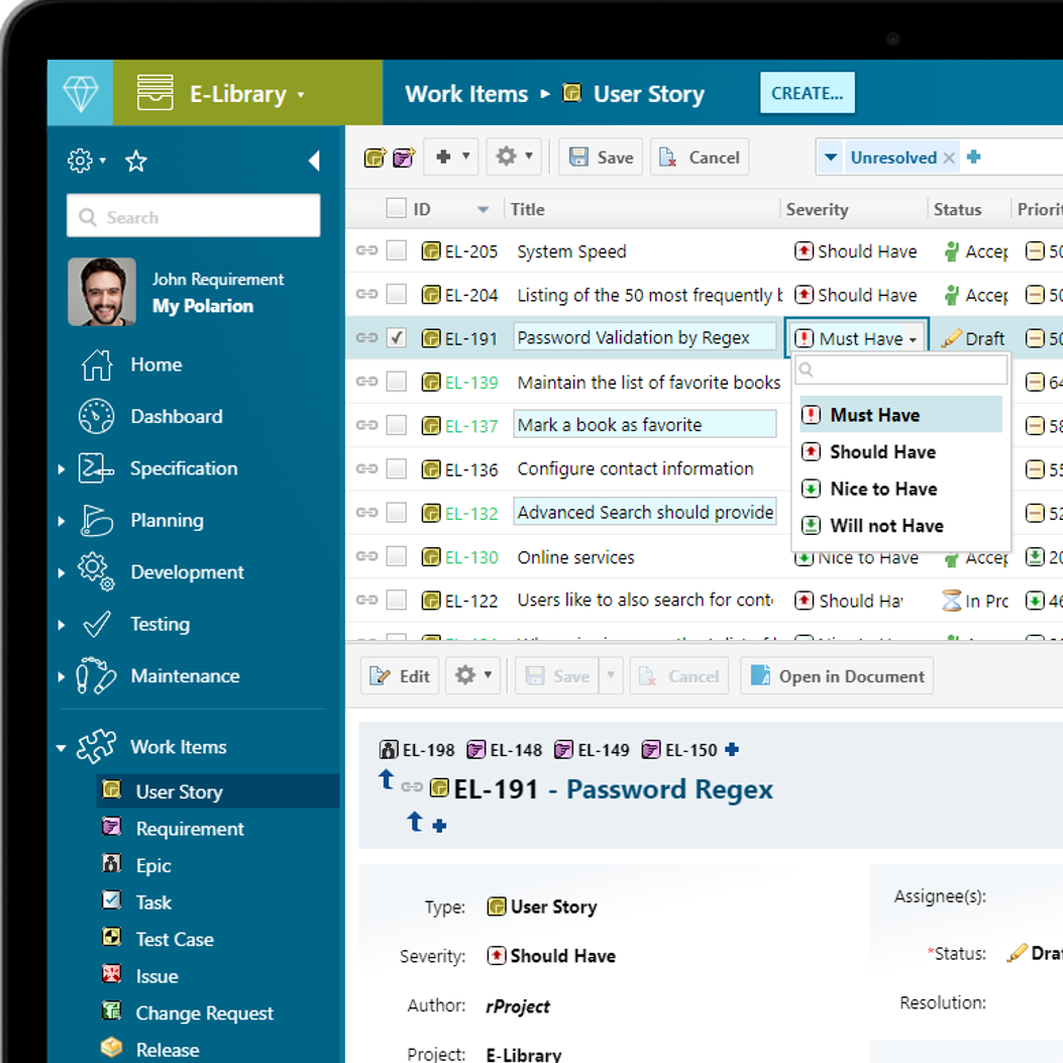Expand the Maintenance section arrow
The image size is (1063, 1063).
coord(61,677)
